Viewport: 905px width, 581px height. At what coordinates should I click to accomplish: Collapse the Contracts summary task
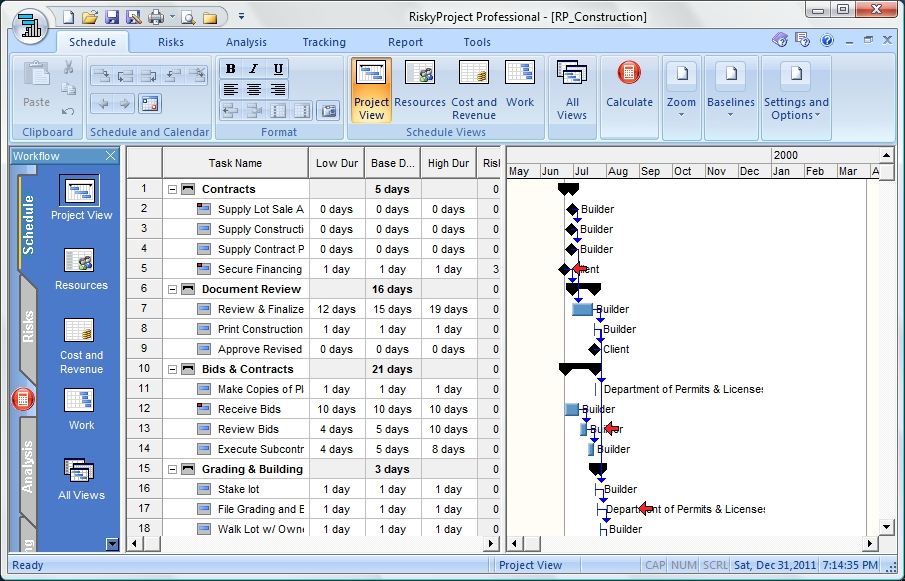[x=172, y=189]
